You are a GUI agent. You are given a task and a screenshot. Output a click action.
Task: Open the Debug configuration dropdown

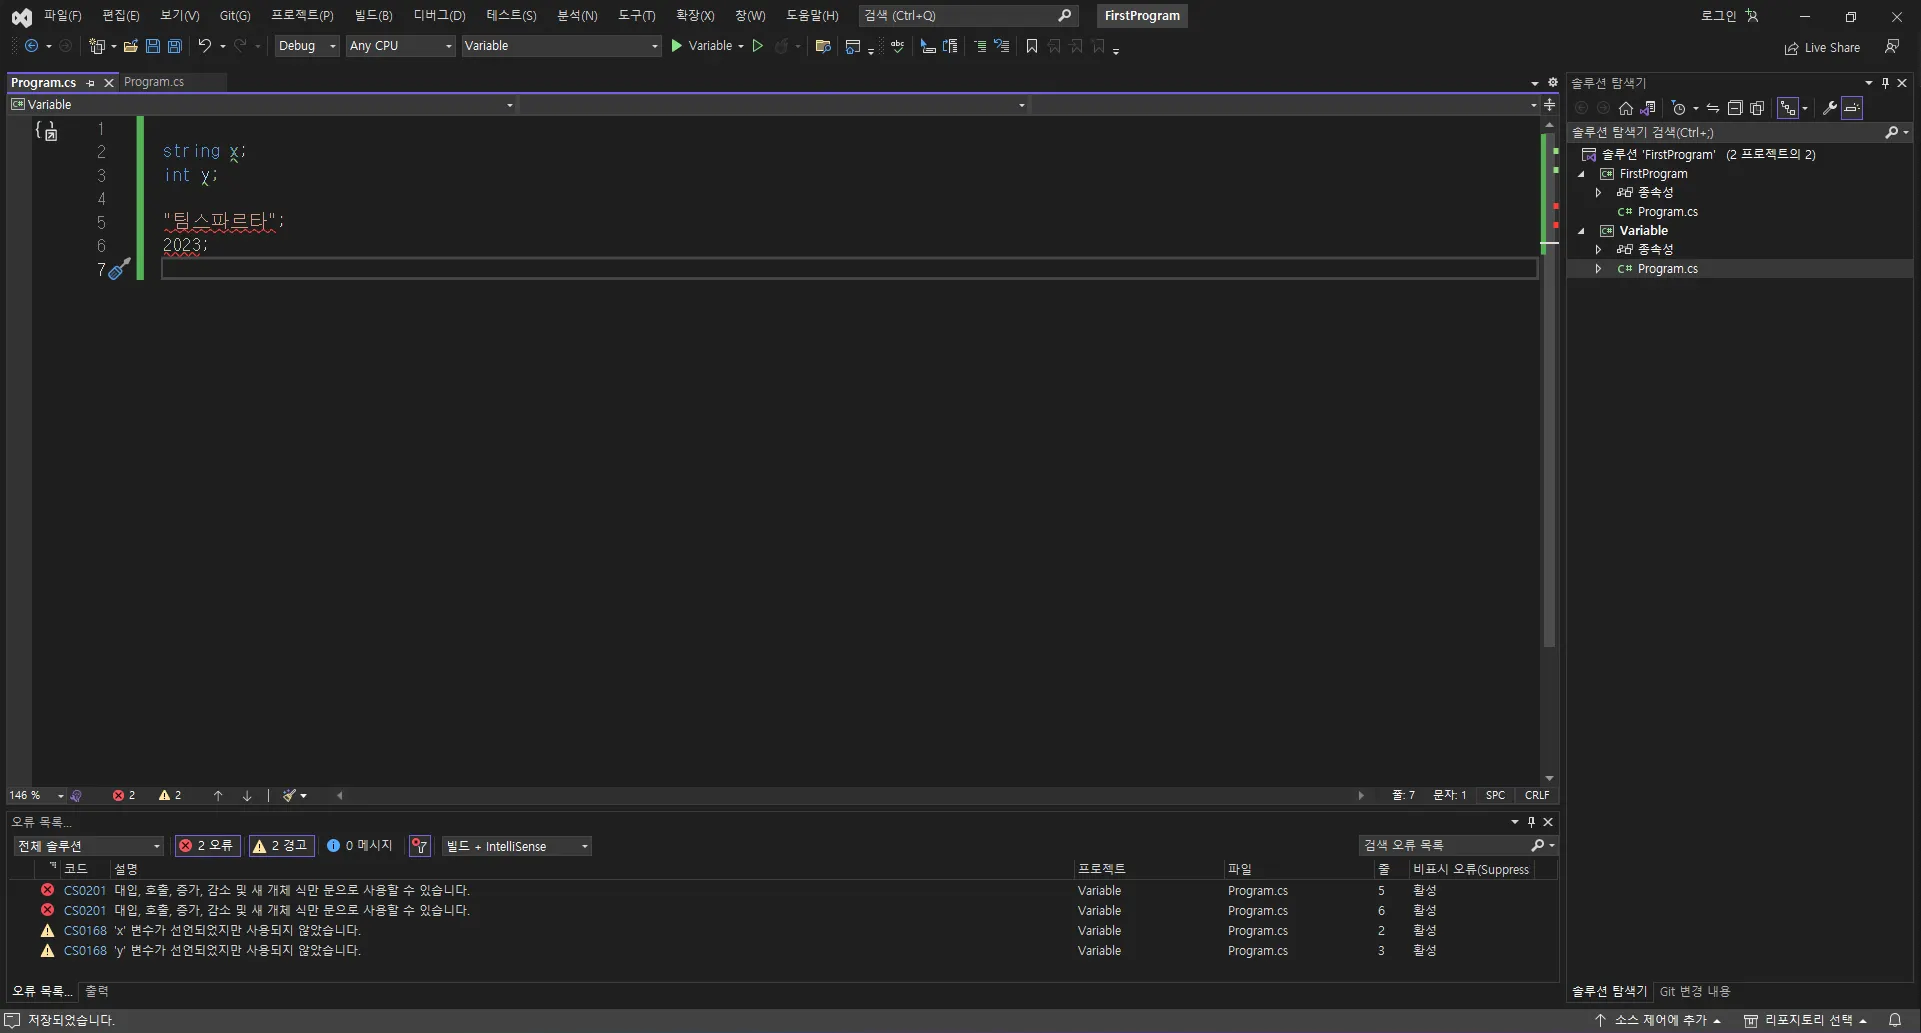pyautogui.click(x=307, y=46)
